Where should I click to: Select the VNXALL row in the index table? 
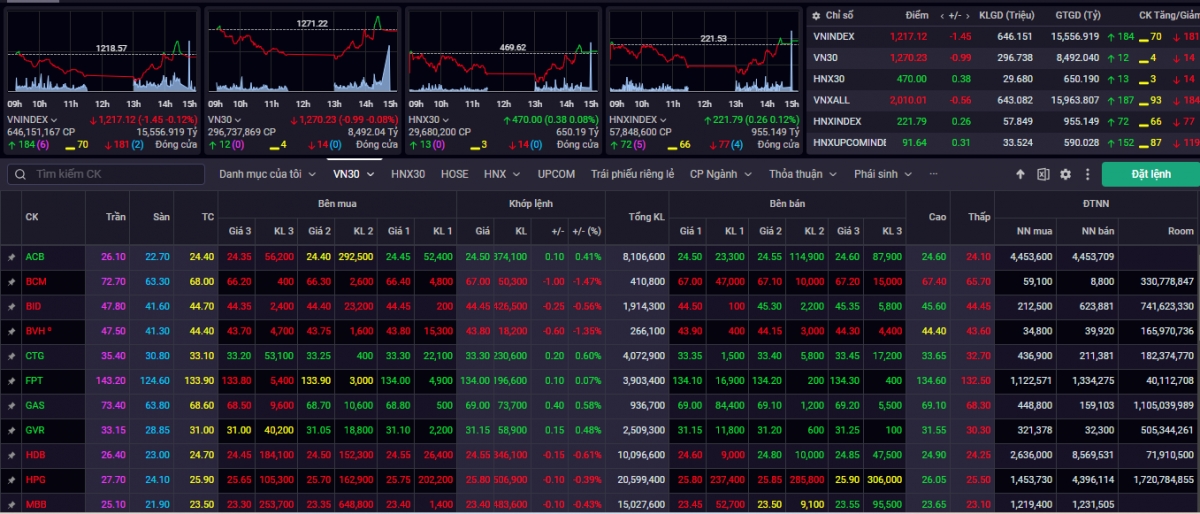tap(1003, 100)
